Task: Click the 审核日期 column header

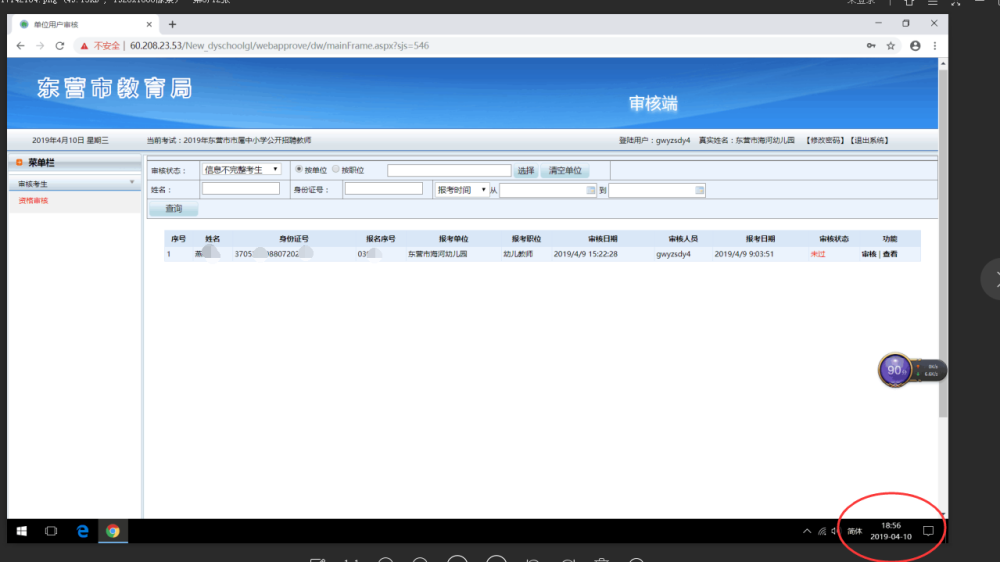Action: click(603, 239)
